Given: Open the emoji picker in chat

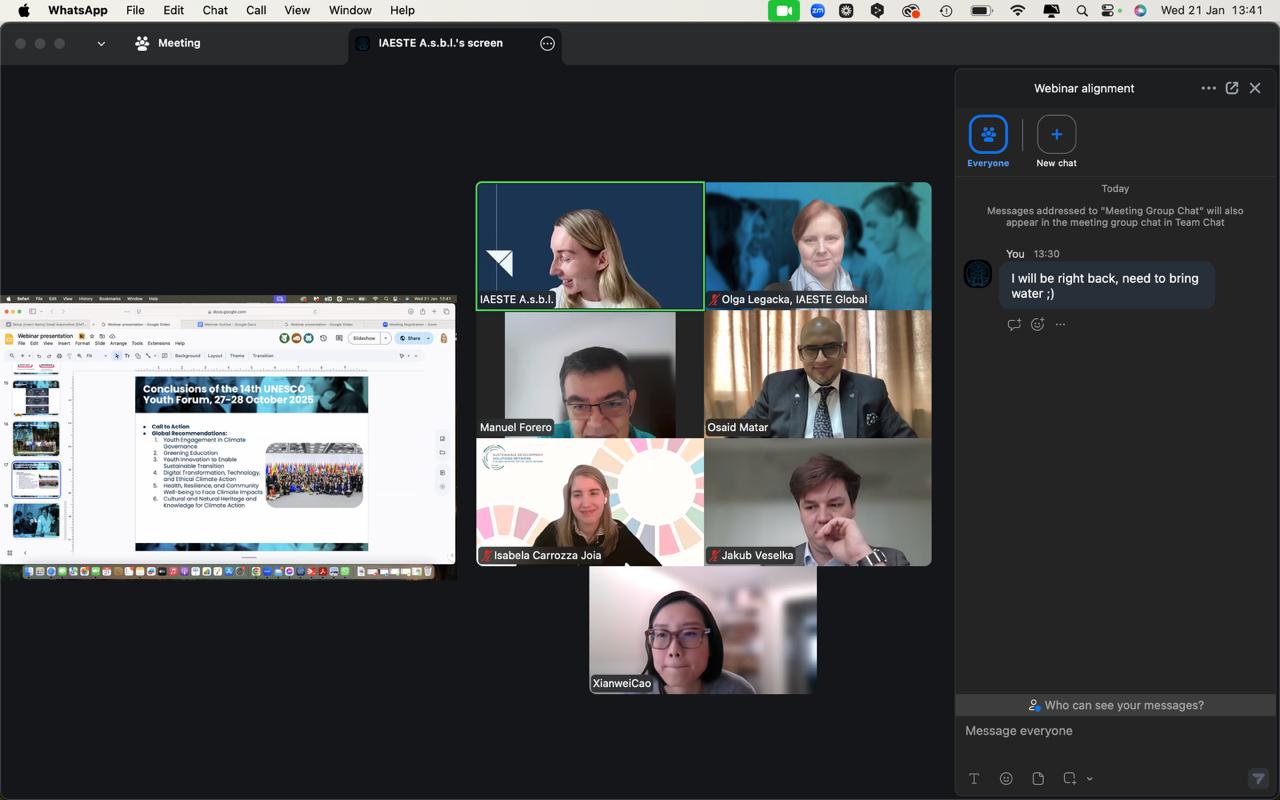Looking at the screenshot, I should tap(1006, 779).
